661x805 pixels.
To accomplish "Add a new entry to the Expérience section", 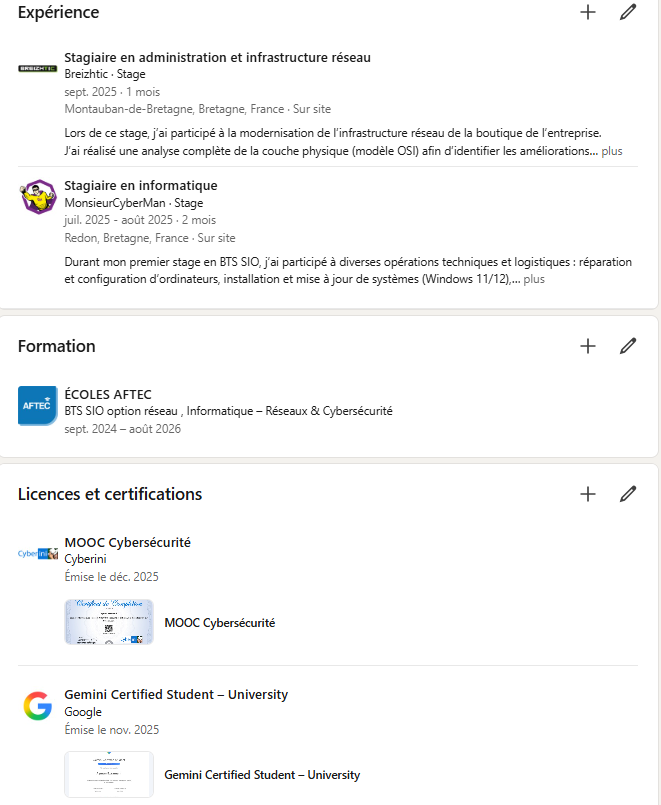I will [588, 12].
